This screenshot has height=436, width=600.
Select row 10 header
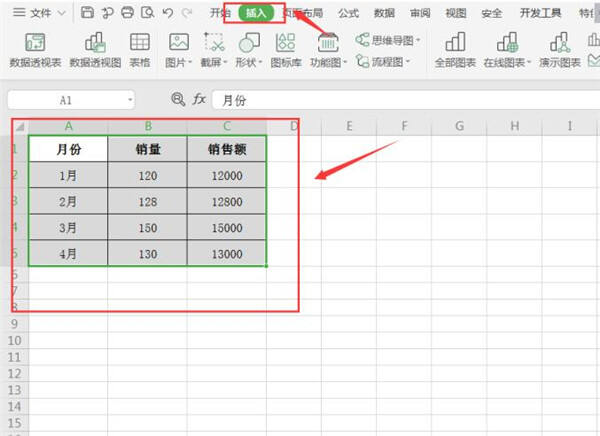tap(14, 340)
